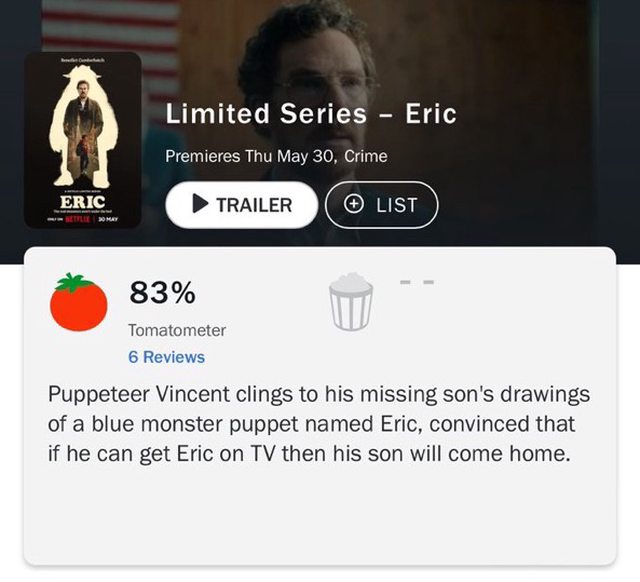Click the monster silhouette on the Eric poster
The height and width of the screenshot is (582, 640).
point(83,125)
